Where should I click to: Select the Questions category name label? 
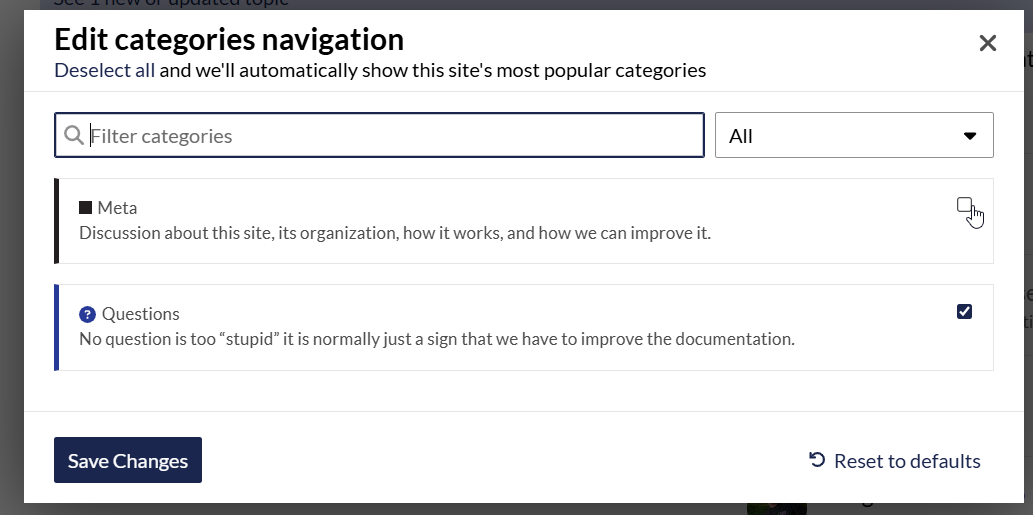(x=140, y=314)
